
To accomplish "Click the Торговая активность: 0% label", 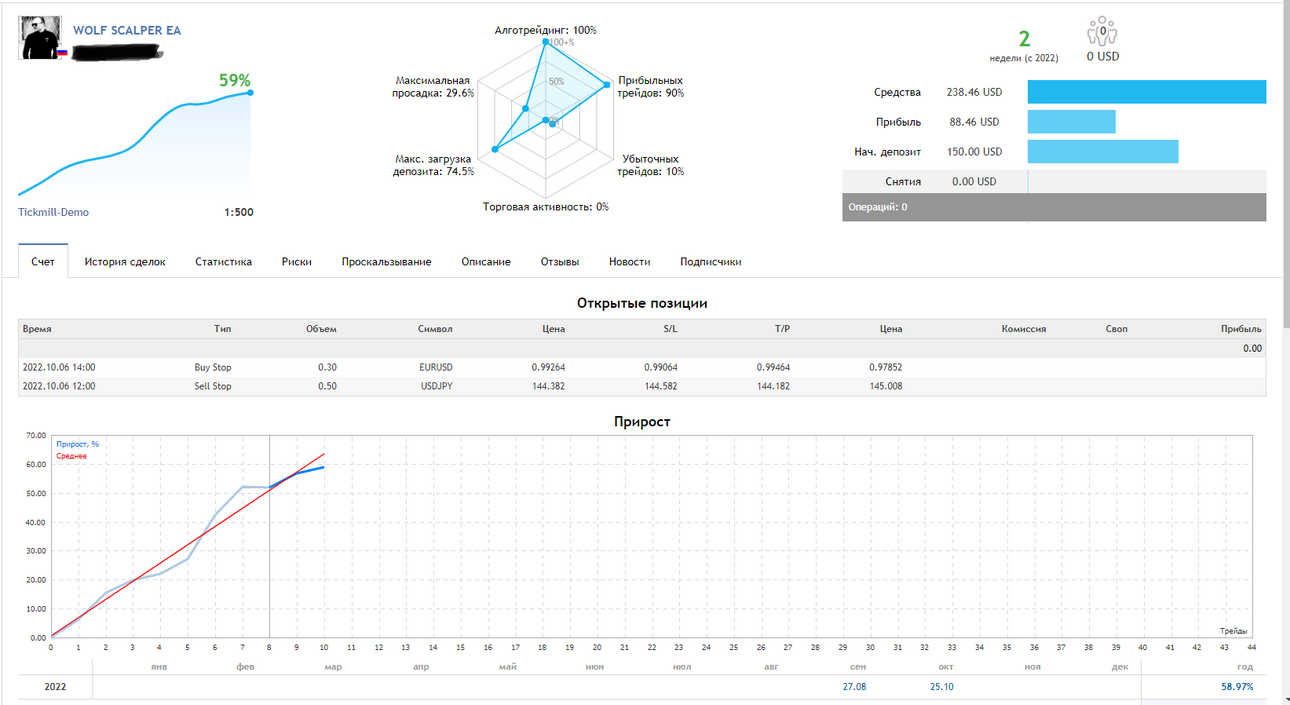I will 546,207.
